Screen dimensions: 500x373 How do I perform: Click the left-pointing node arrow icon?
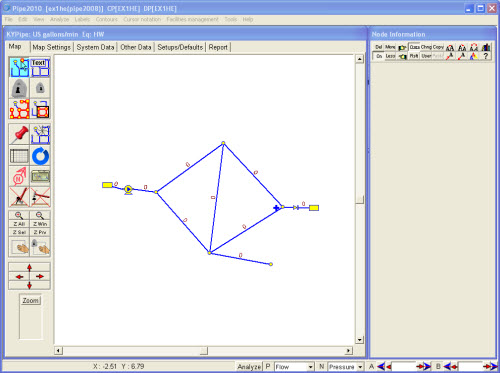[402, 56]
